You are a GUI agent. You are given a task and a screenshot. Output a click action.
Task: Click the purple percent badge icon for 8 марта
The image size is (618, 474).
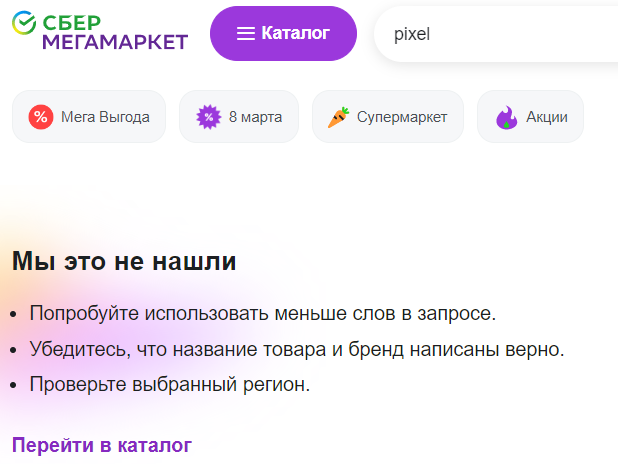coord(208,117)
